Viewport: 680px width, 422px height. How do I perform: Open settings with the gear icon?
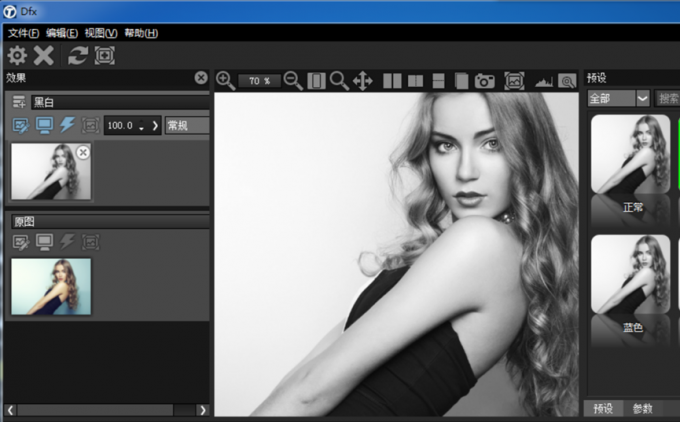click(x=17, y=56)
